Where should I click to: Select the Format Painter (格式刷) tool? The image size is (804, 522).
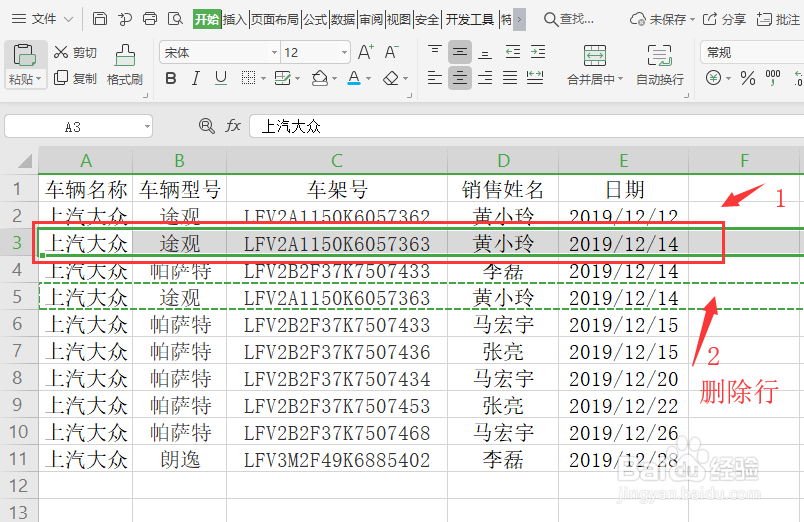point(125,65)
